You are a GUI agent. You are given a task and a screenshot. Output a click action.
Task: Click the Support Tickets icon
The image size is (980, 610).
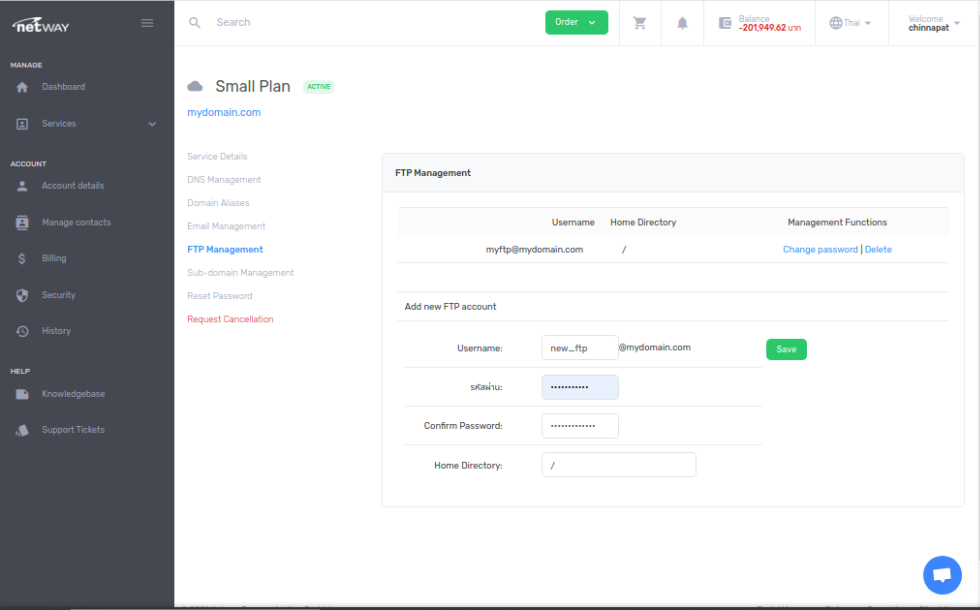click(x=22, y=430)
